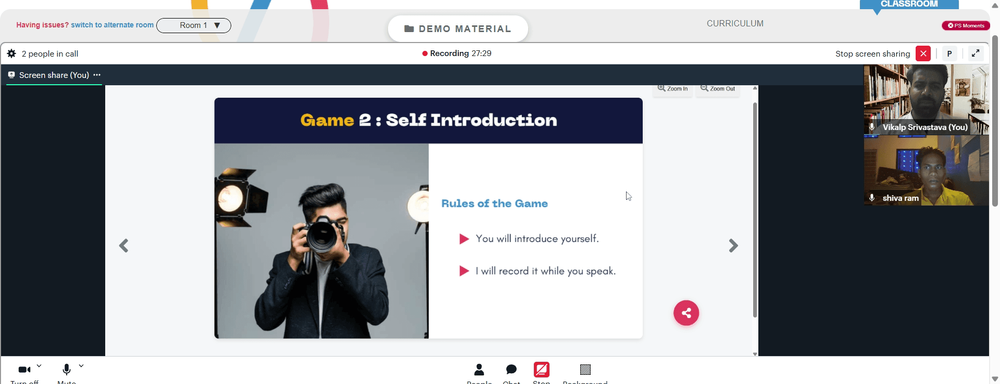The height and width of the screenshot is (384, 1000).
Task: Select the Classroom tab
Action: tap(909, 4)
